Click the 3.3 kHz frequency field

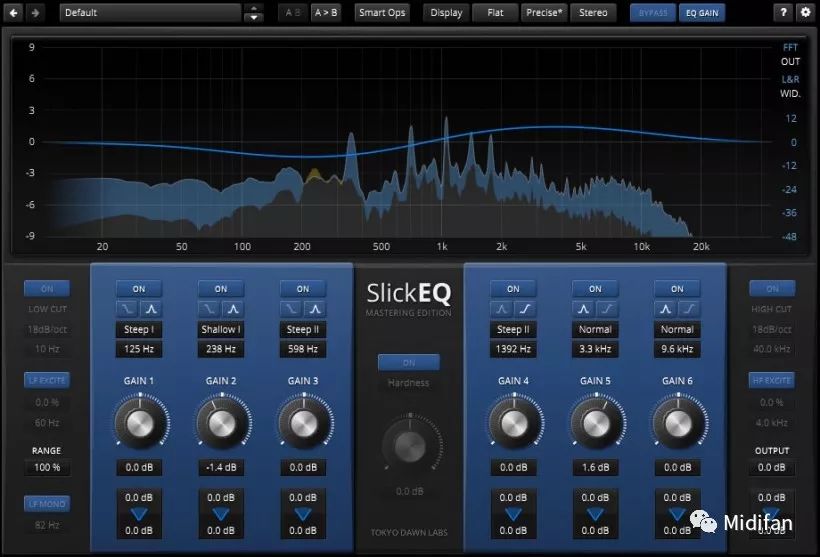(x=595, y=349)
